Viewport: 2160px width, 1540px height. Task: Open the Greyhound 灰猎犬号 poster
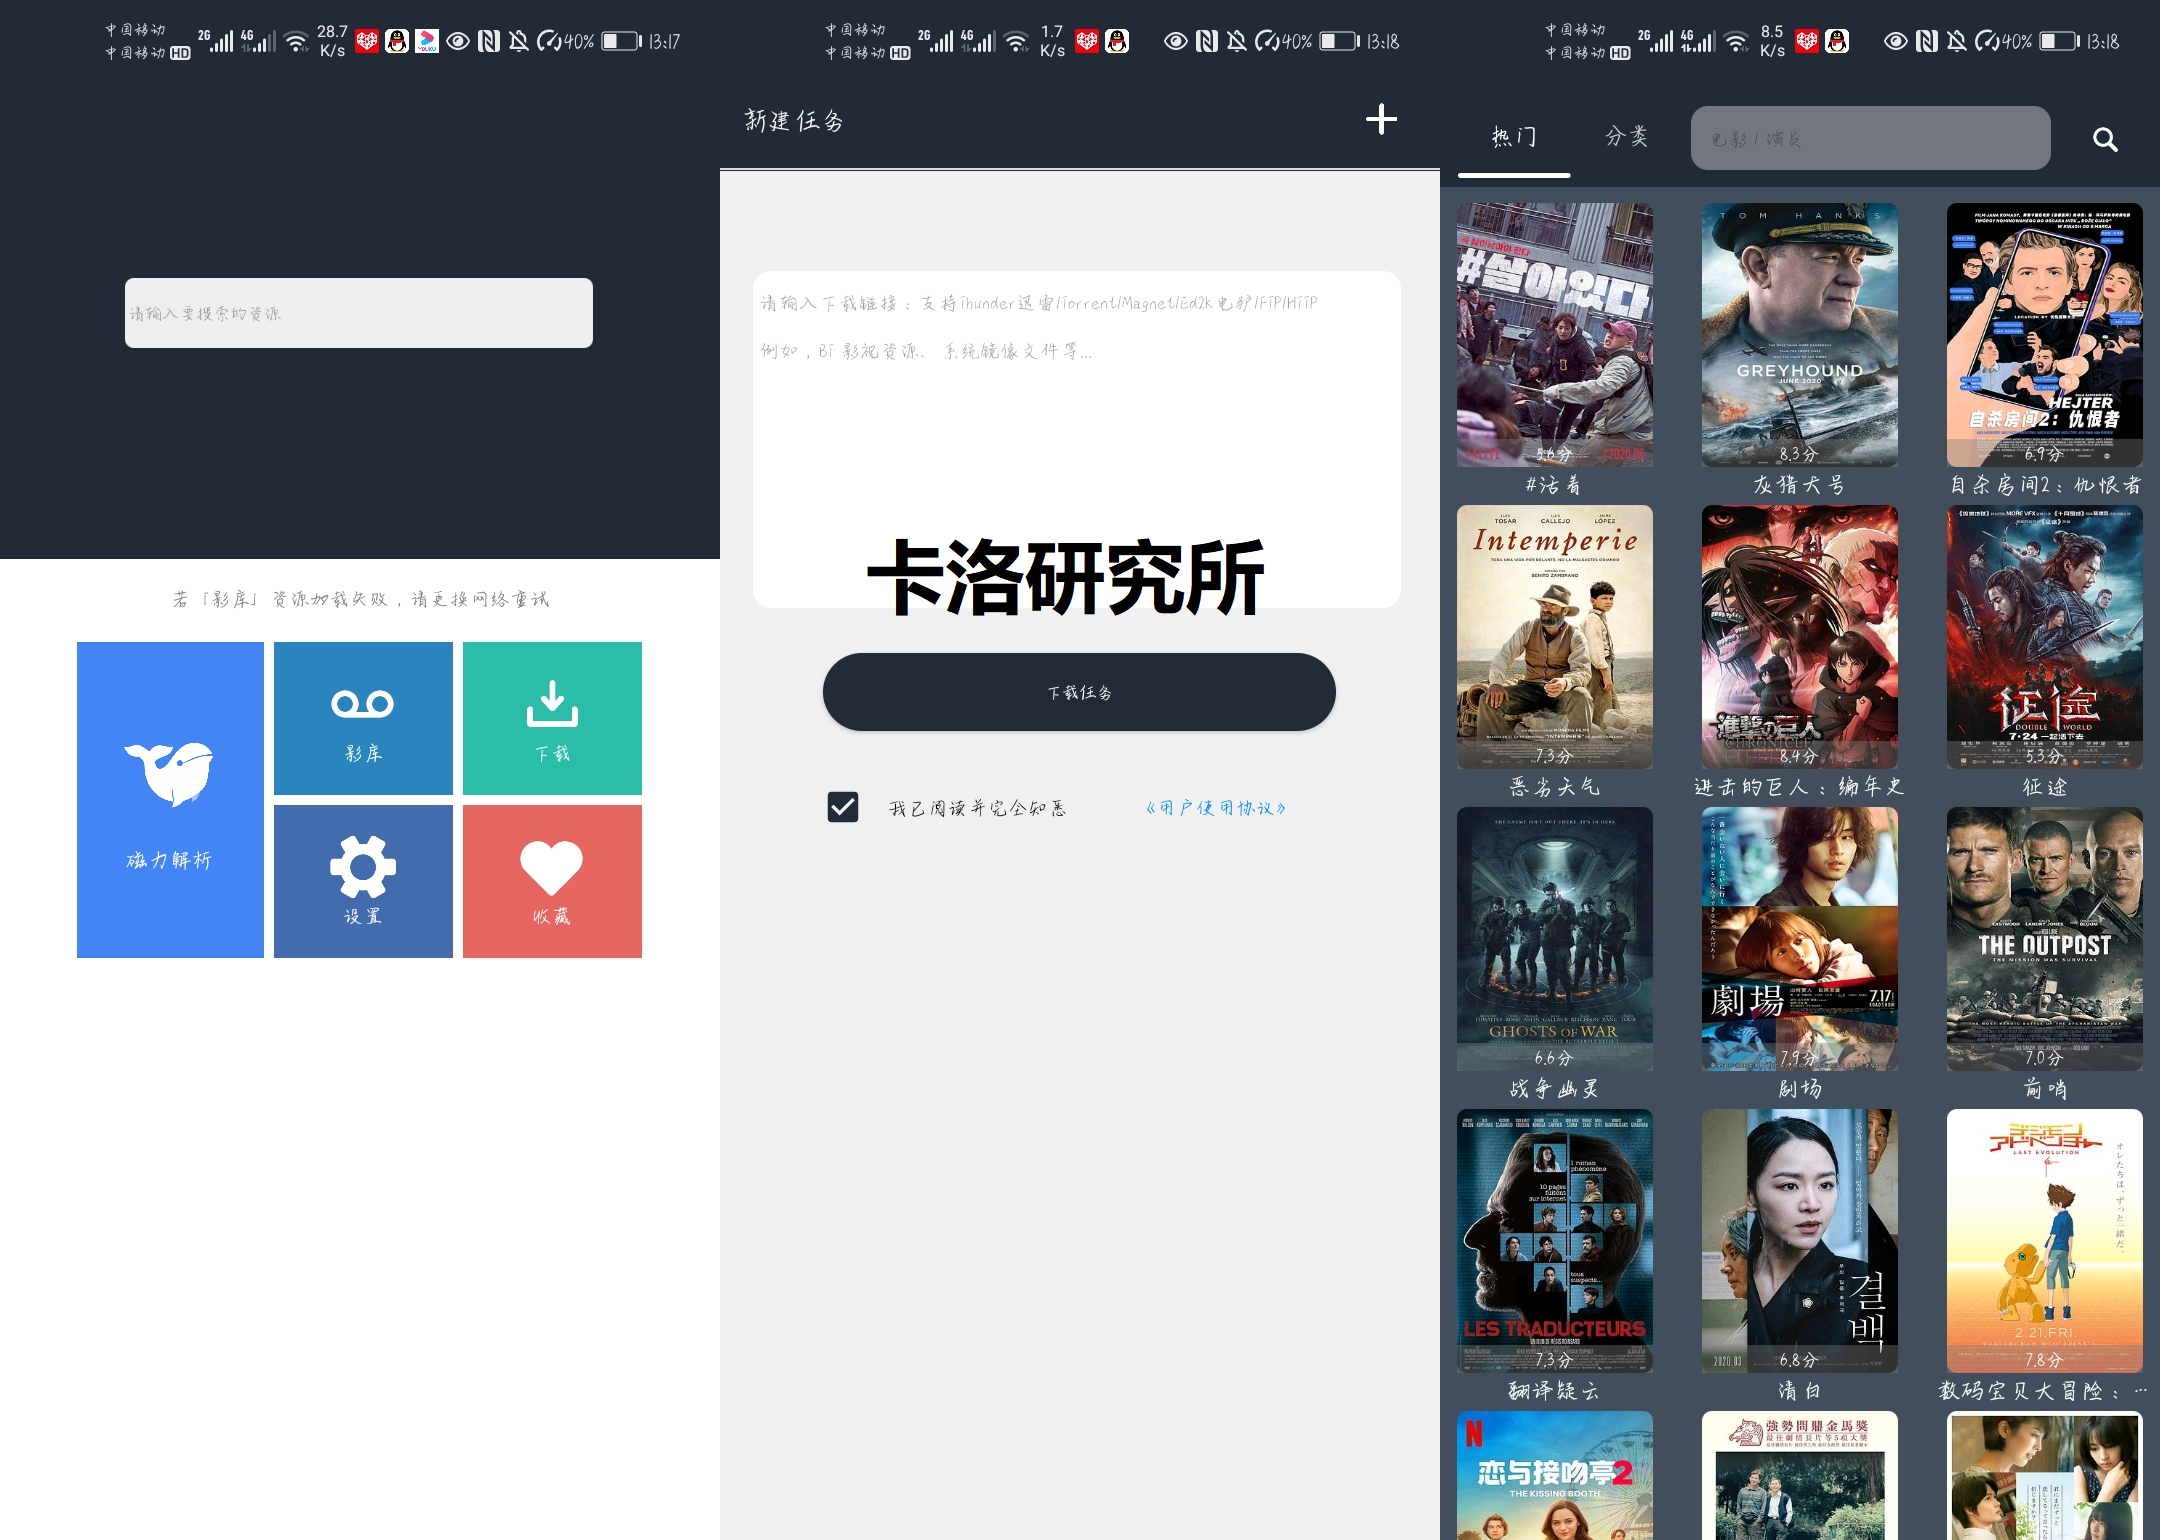pos(1800,335)
